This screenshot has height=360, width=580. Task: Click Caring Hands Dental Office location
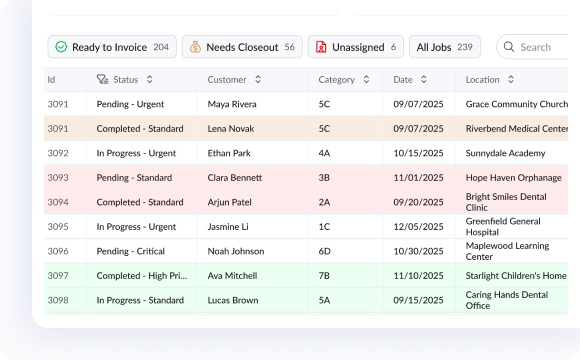(x=507, y=300)
